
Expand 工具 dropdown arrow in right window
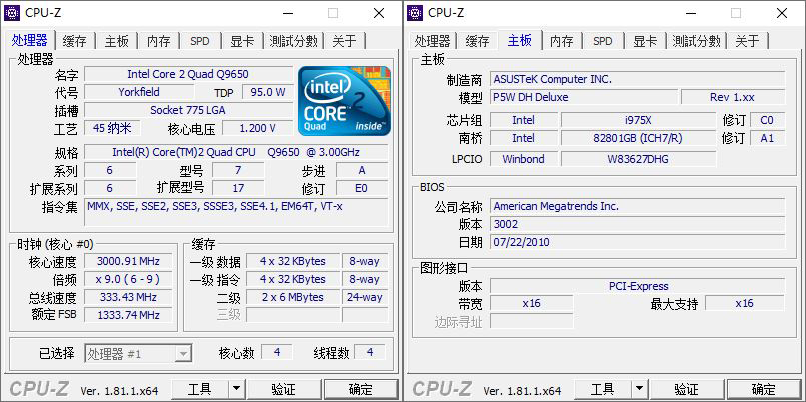pyautogui.click(x=639, y=389)
